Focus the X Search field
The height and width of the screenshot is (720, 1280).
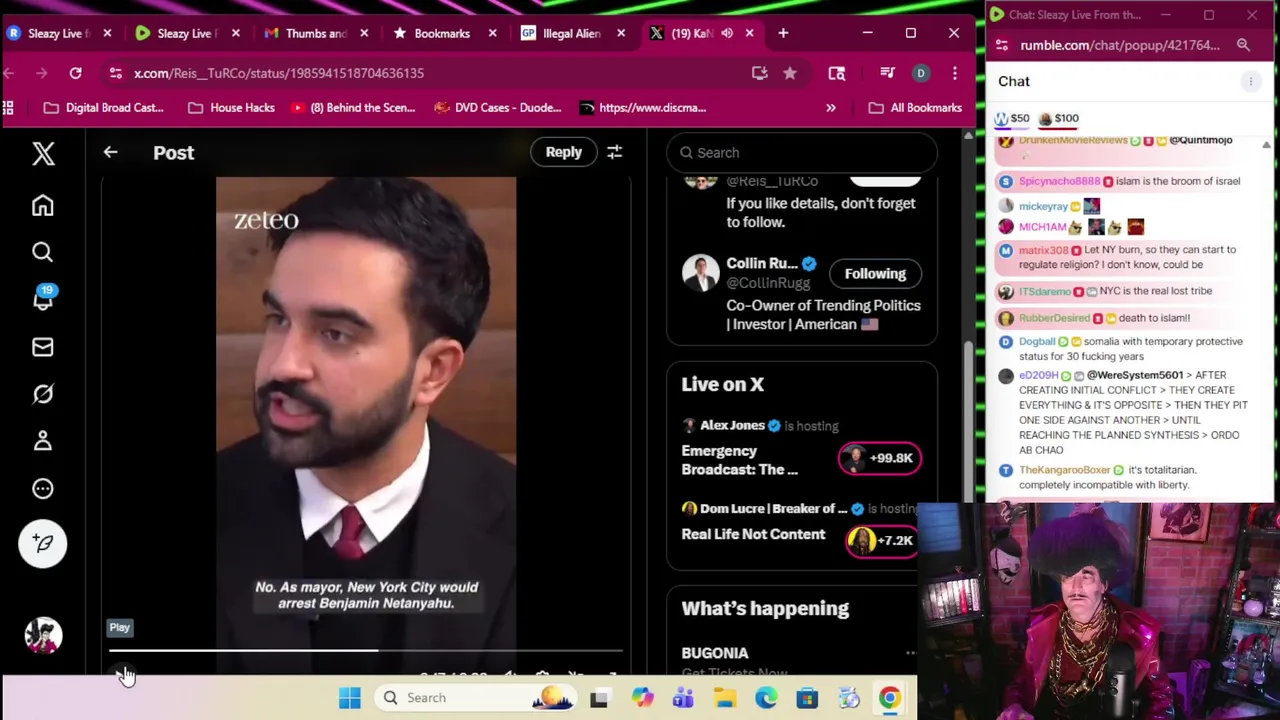click(802, 153)
